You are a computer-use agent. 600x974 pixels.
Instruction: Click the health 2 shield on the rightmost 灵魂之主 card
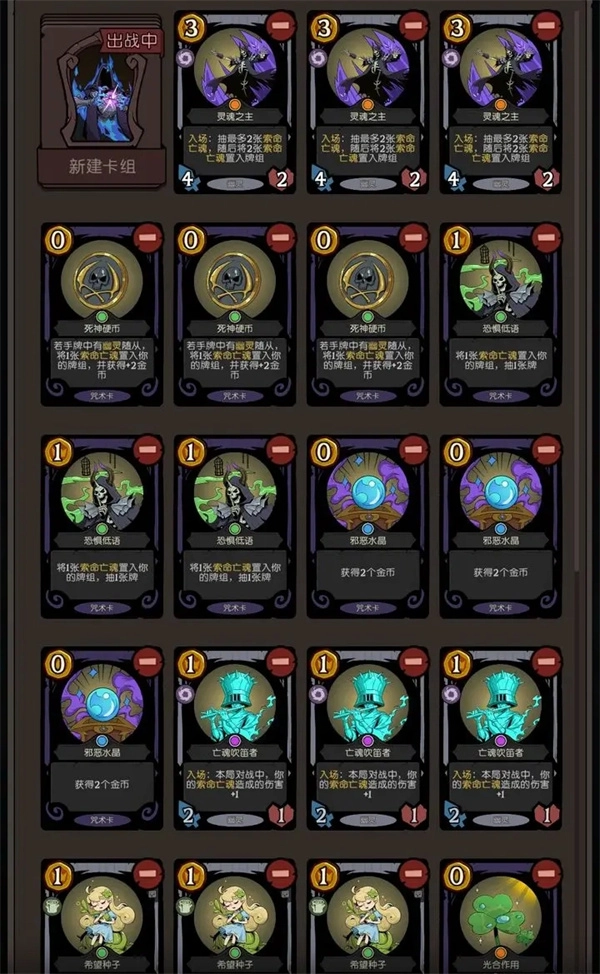click(547, 179)
